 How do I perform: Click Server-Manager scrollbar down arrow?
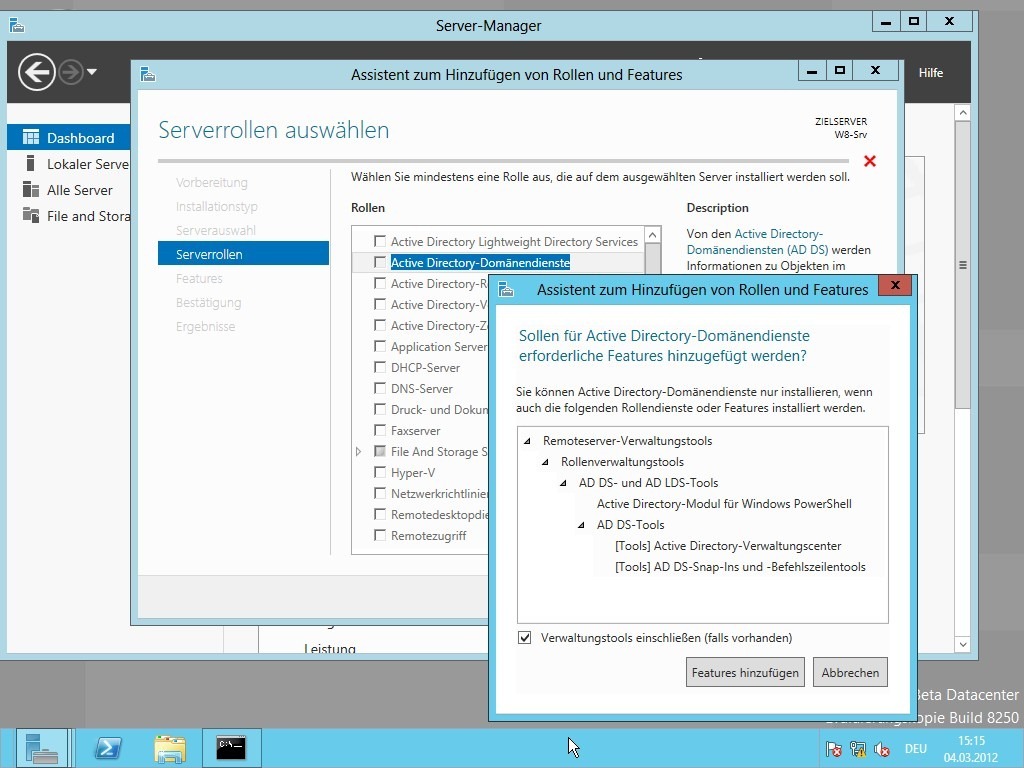point(963,645)
